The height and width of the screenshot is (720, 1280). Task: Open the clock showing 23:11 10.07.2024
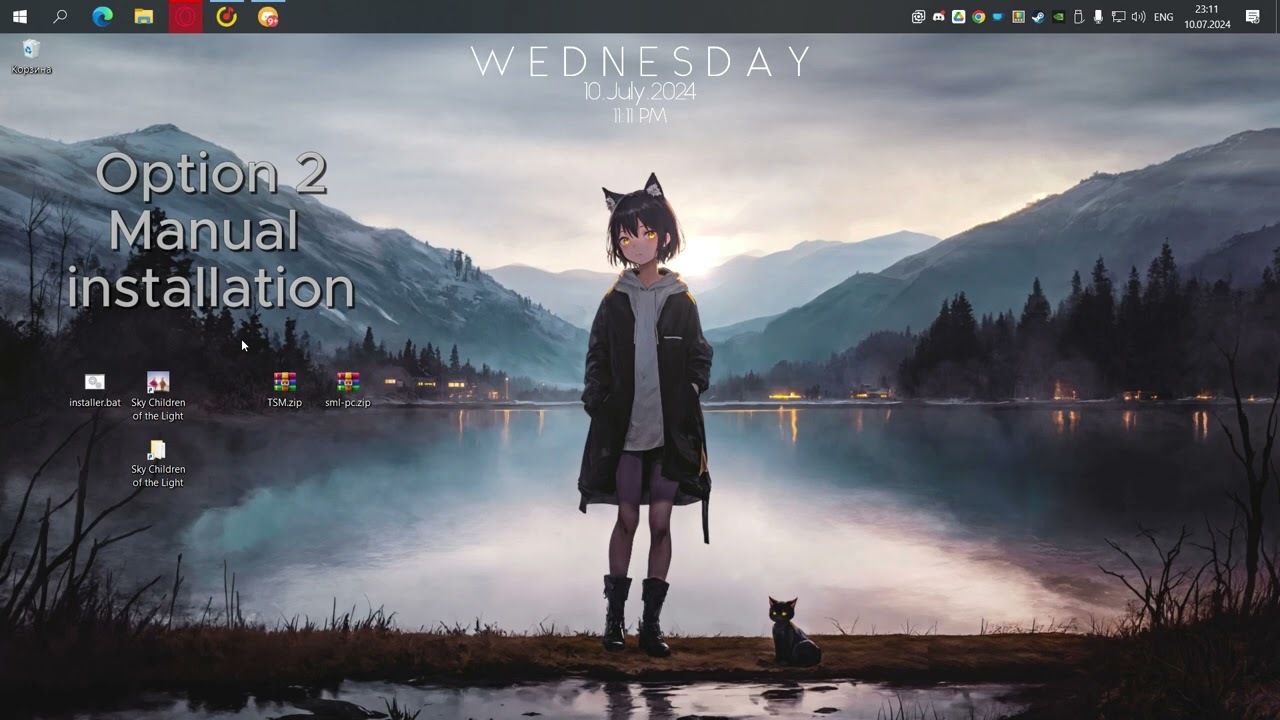click(x=1207, y=17)
